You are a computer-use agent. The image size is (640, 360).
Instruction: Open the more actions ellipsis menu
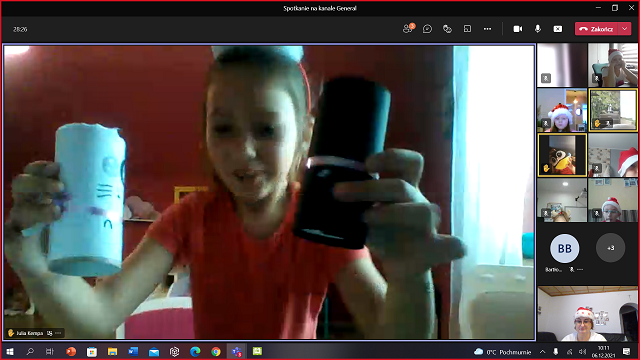pos(487,29)
